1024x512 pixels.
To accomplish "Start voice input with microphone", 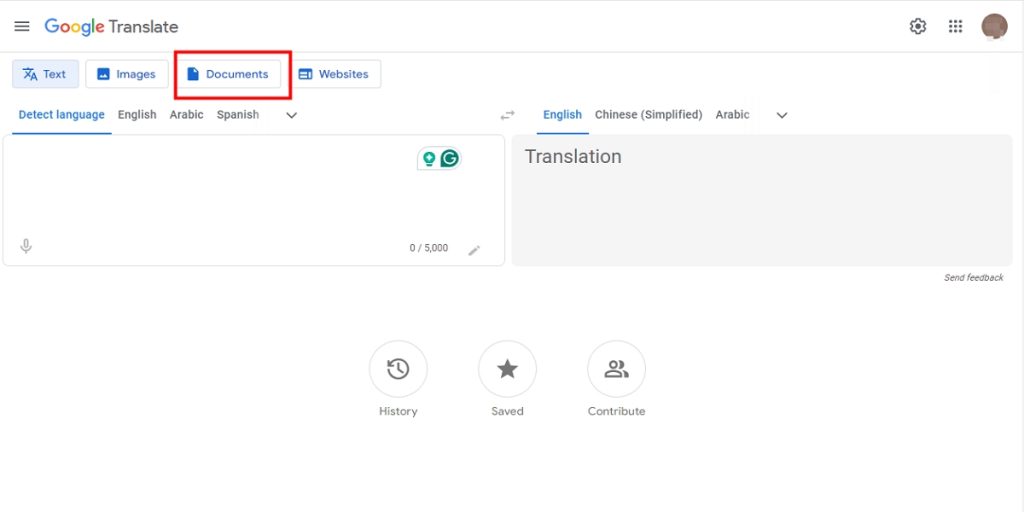I will click(x=26, y=246).
